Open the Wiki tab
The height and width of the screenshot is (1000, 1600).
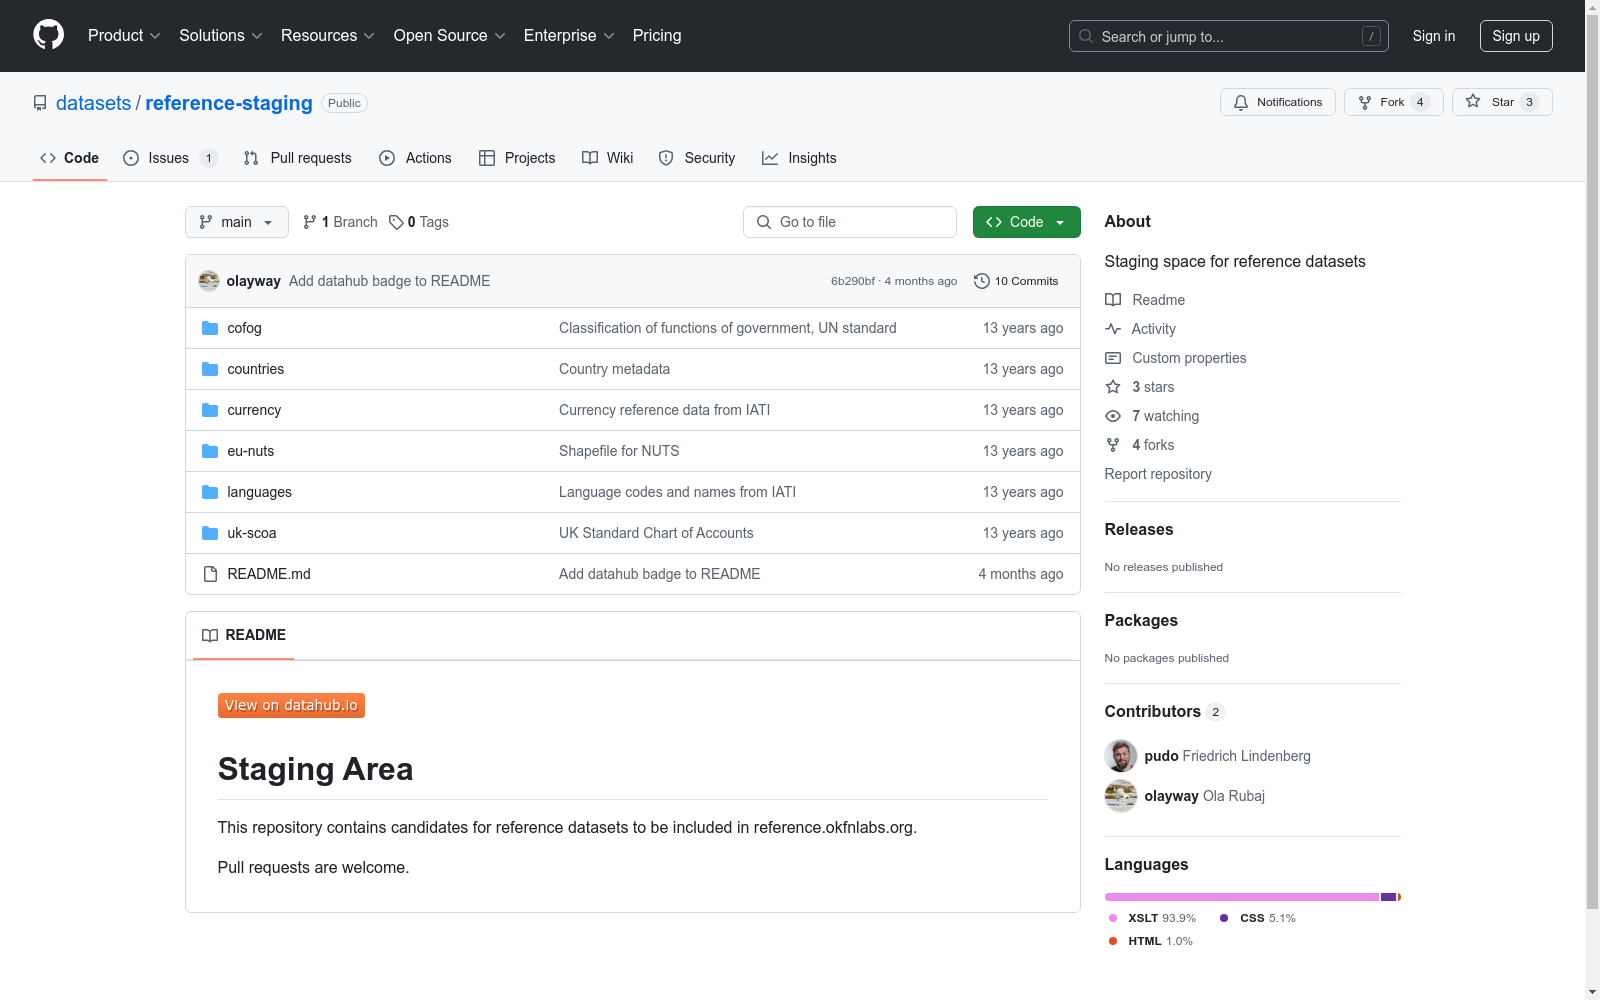tap(608, 158)
